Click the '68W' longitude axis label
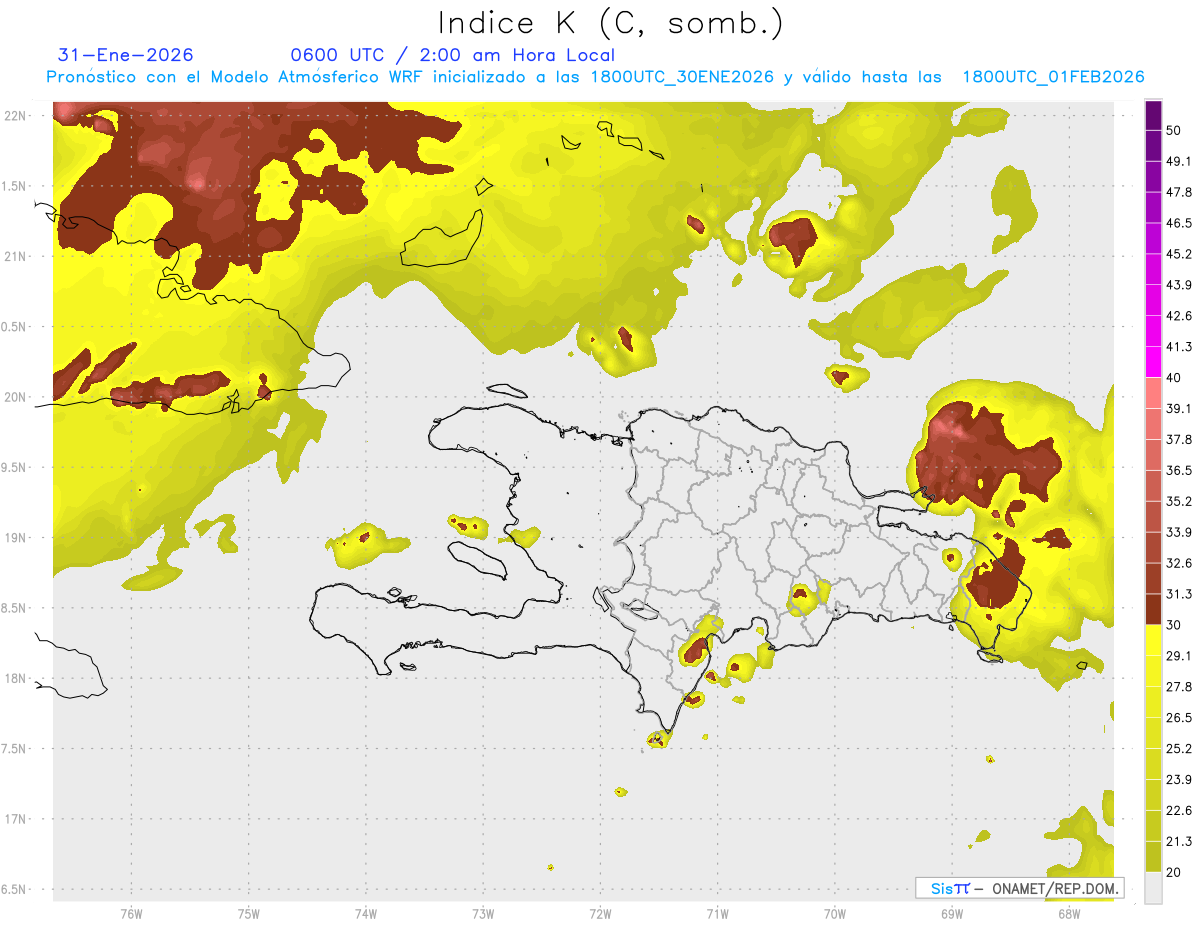 (1069, 913)
